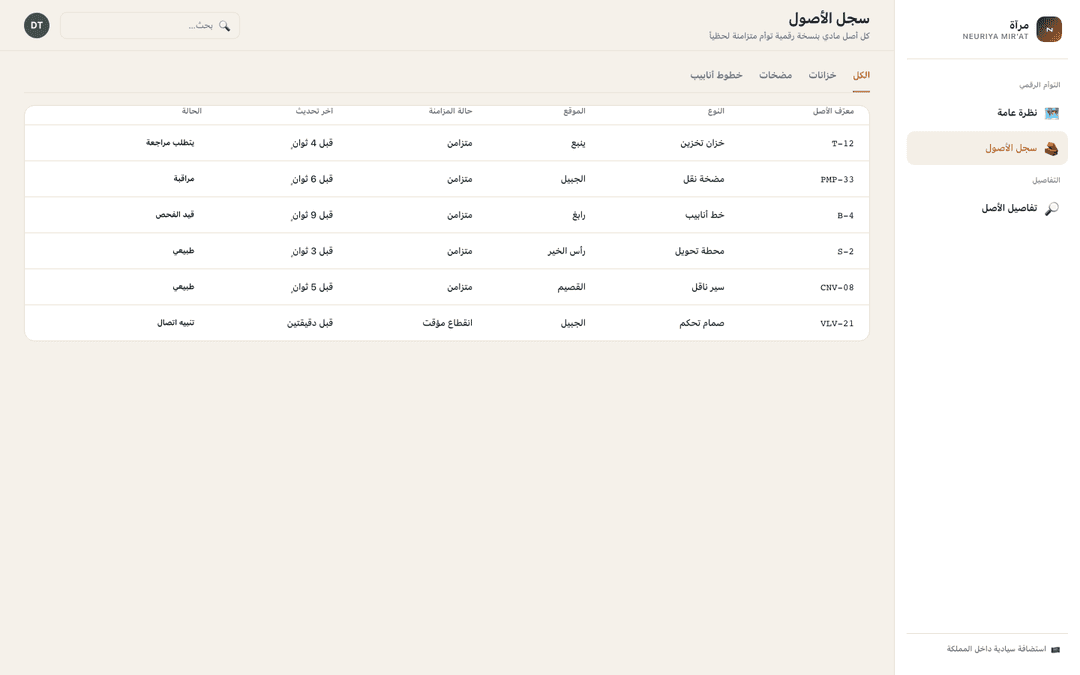Click متزامن sync status in T-12 row
1080x675 pixels.
pyautogui.click(x=459, y=143)
